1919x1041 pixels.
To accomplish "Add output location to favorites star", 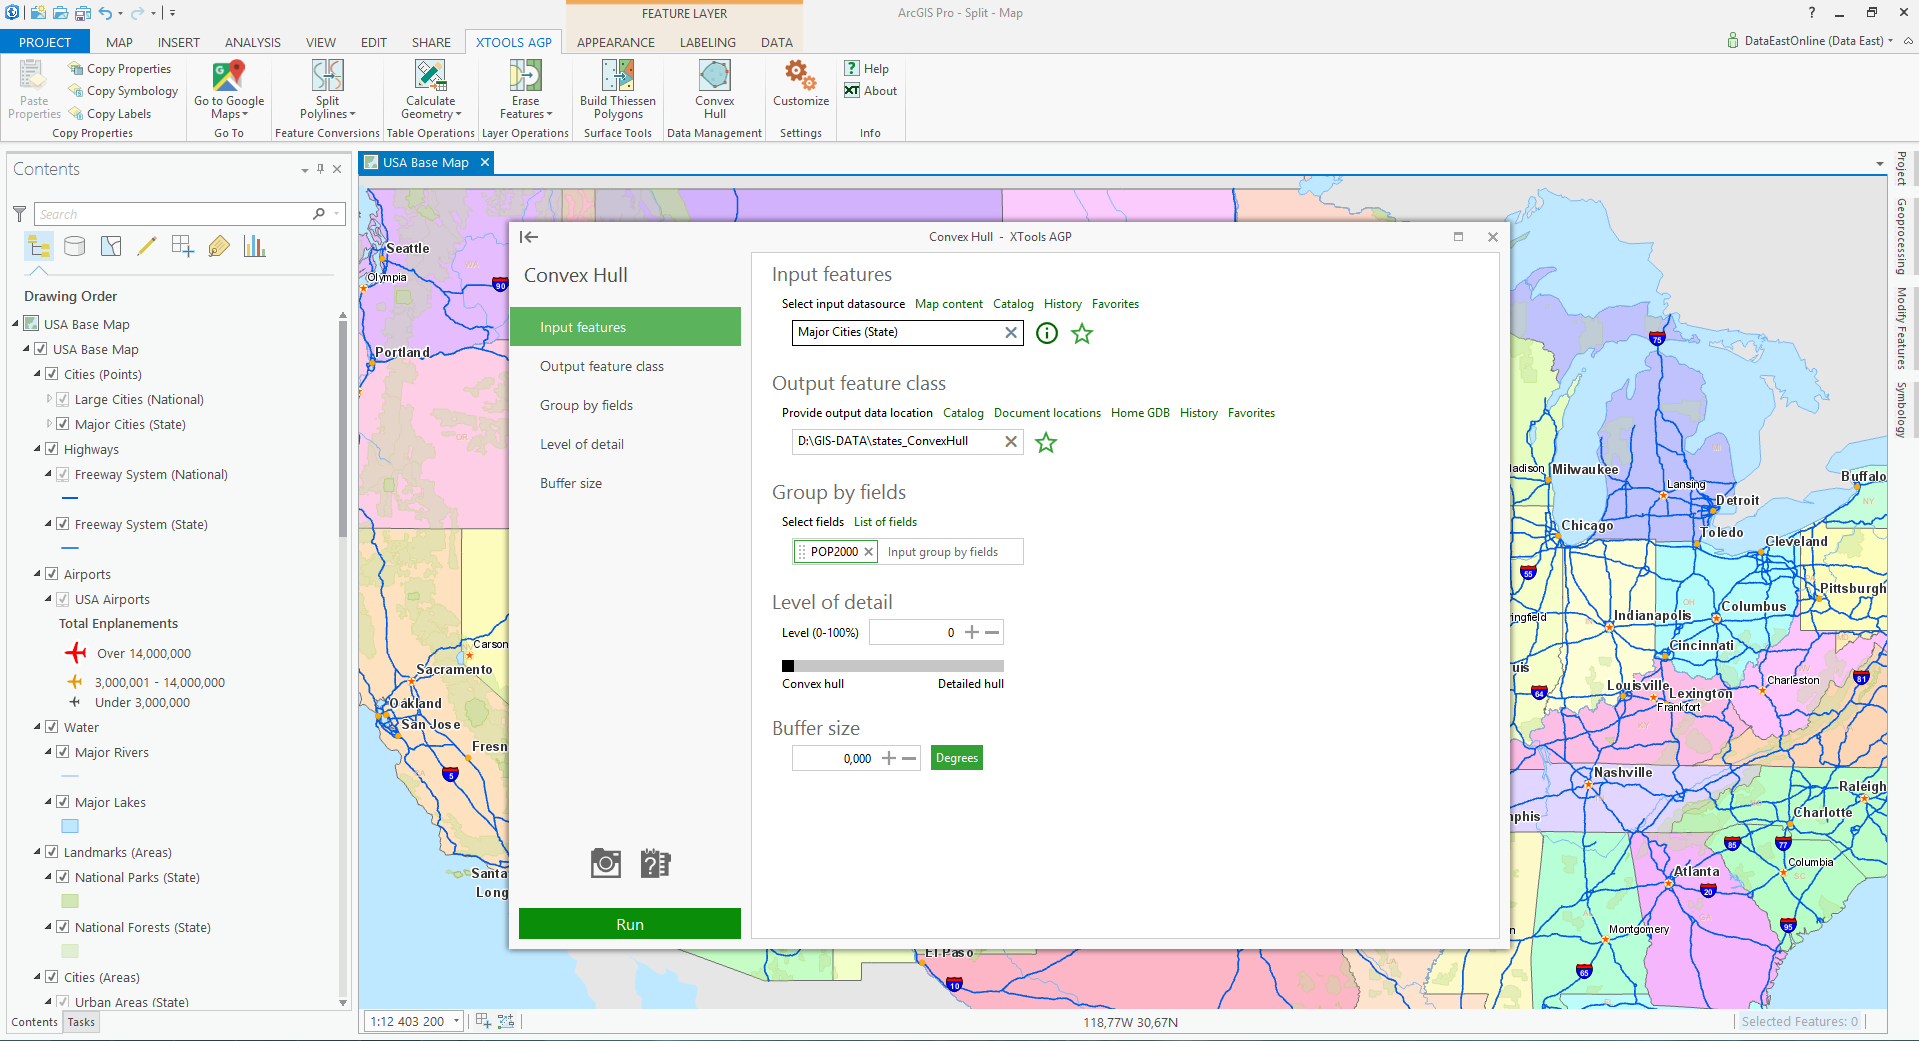I will pyautogui.click(x=1046, y=442).
